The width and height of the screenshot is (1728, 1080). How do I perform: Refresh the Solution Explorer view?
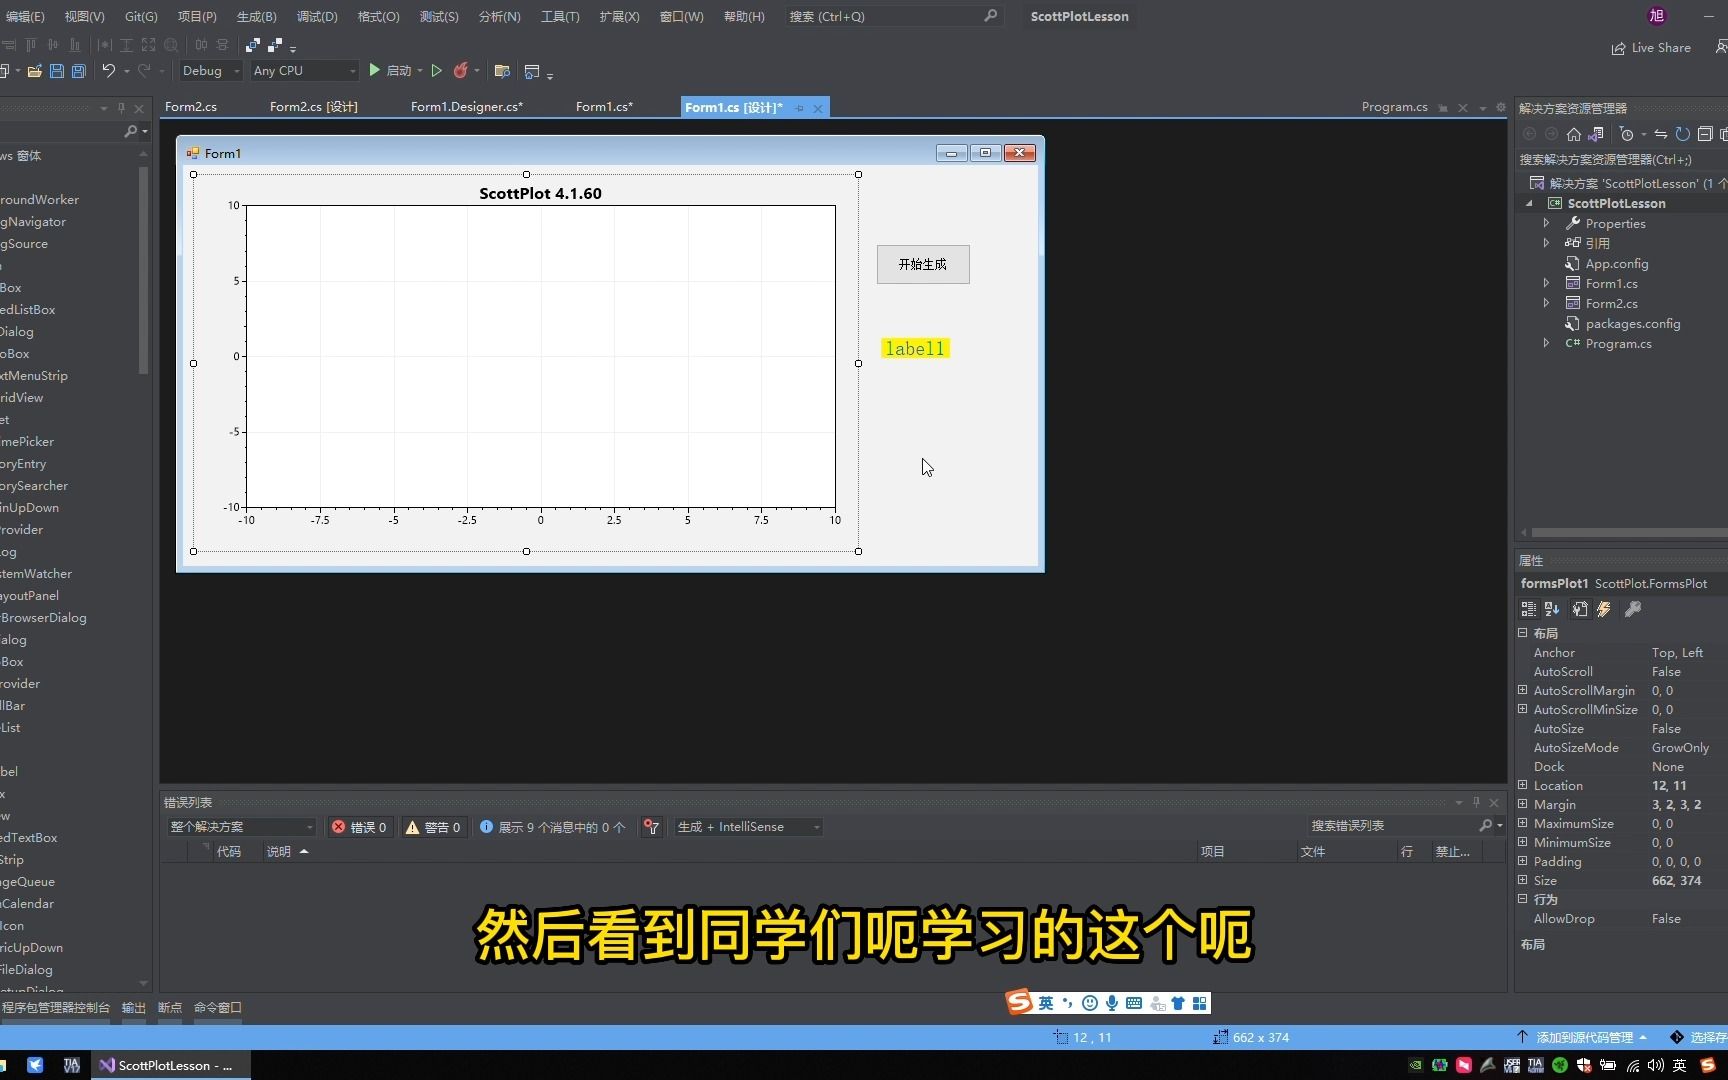(x=1684, y=134)
